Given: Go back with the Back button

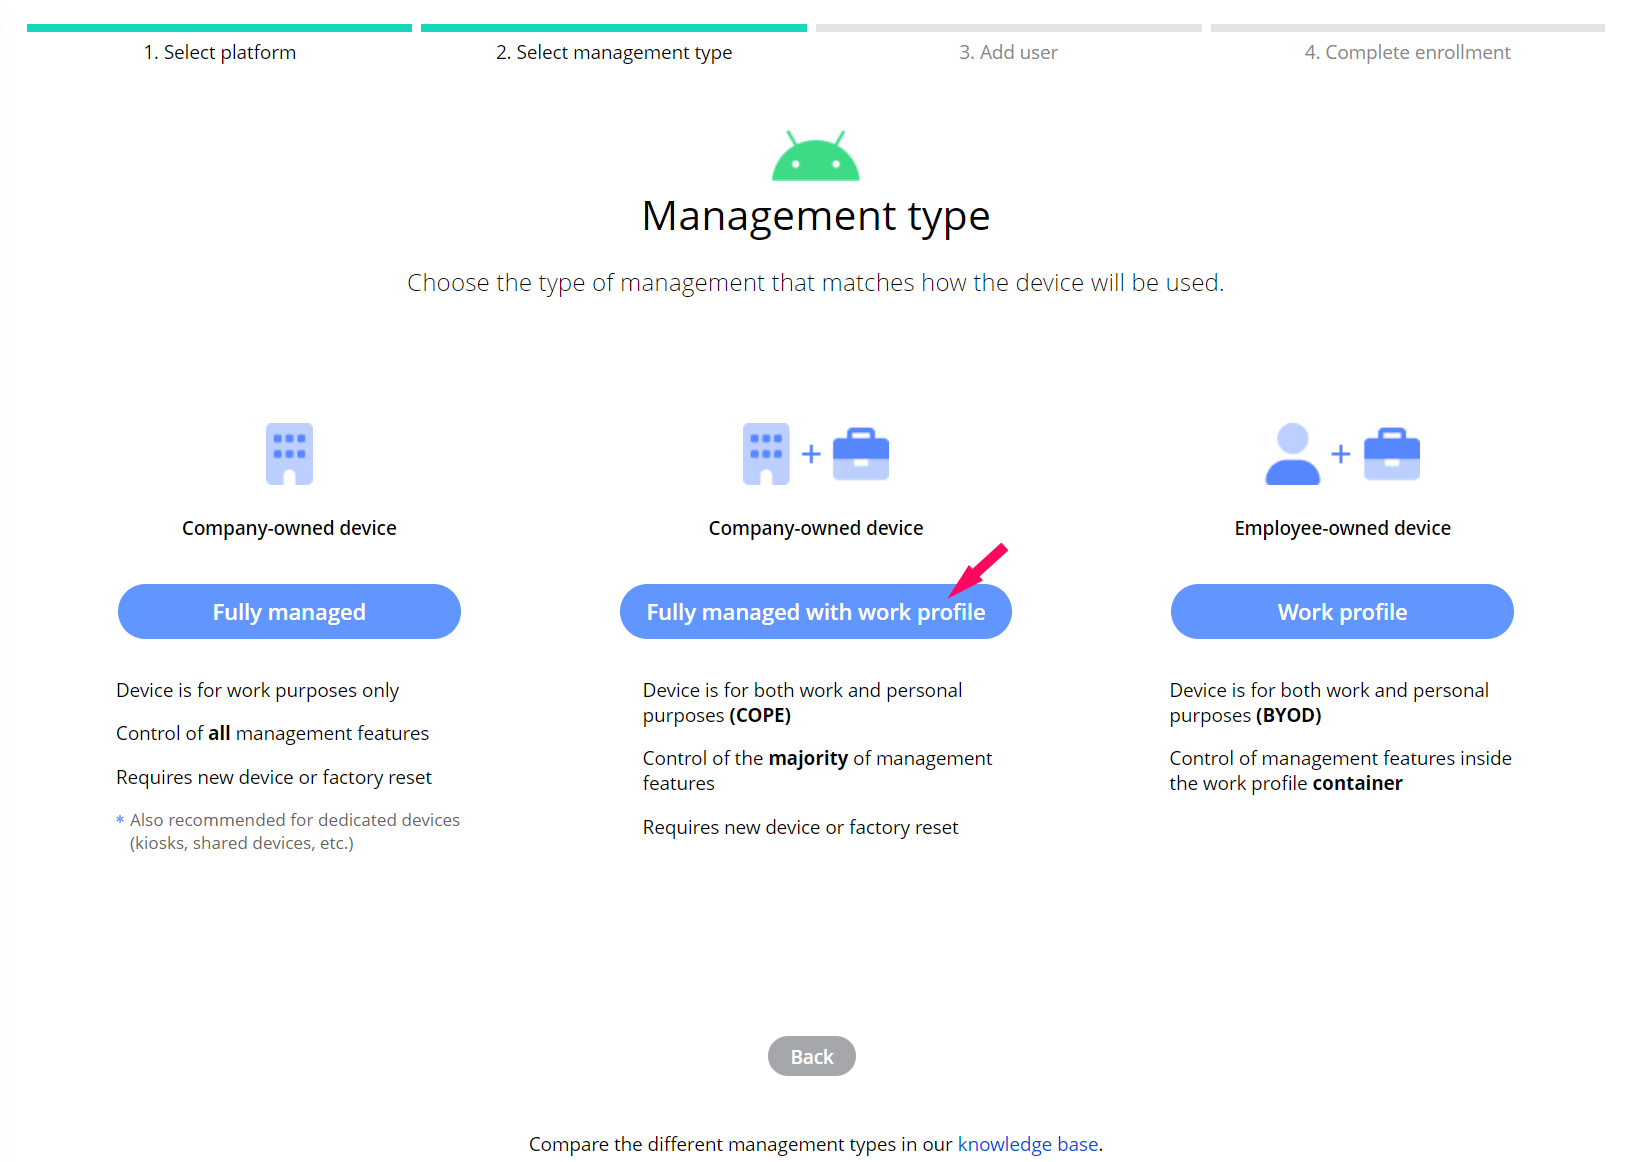Looking at the screenshot, I should (x=812, y=1056).
